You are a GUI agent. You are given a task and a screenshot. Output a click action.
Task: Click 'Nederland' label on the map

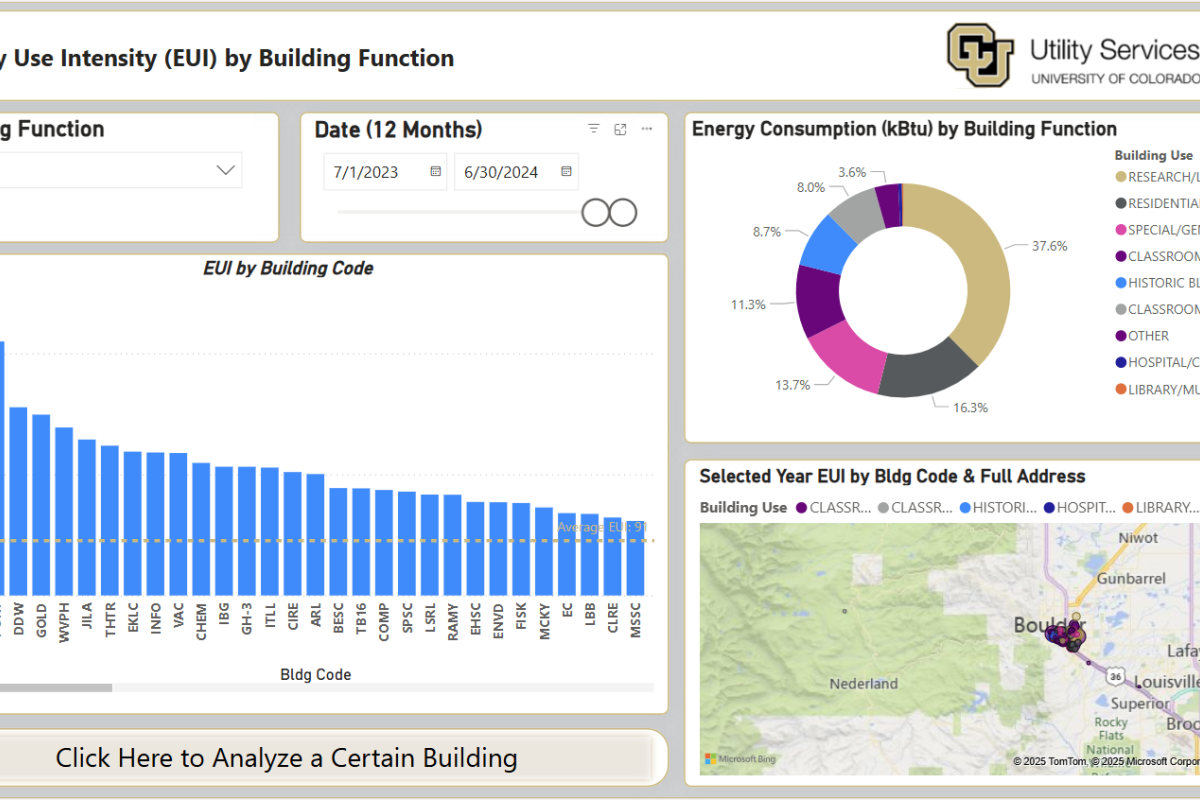pos(864,684)
